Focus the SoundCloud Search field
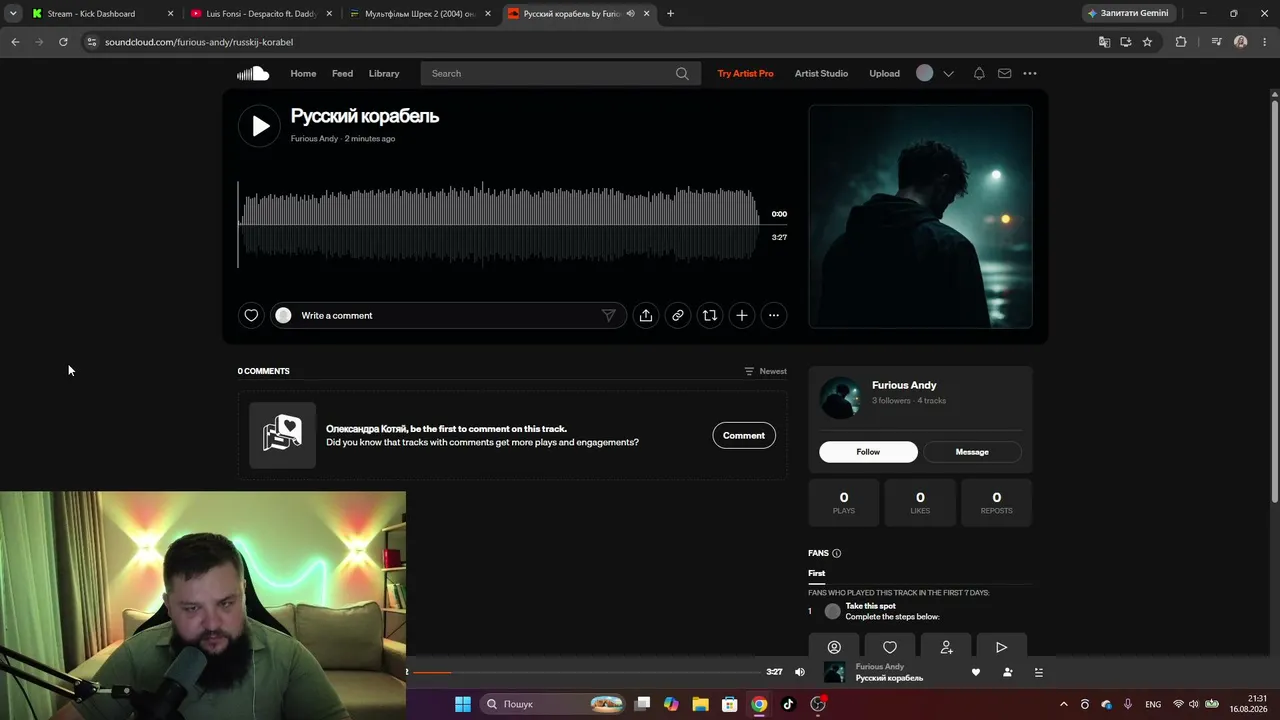This screenshot has height=720, width=1280. pyautogui.click(x=560, y=73)
